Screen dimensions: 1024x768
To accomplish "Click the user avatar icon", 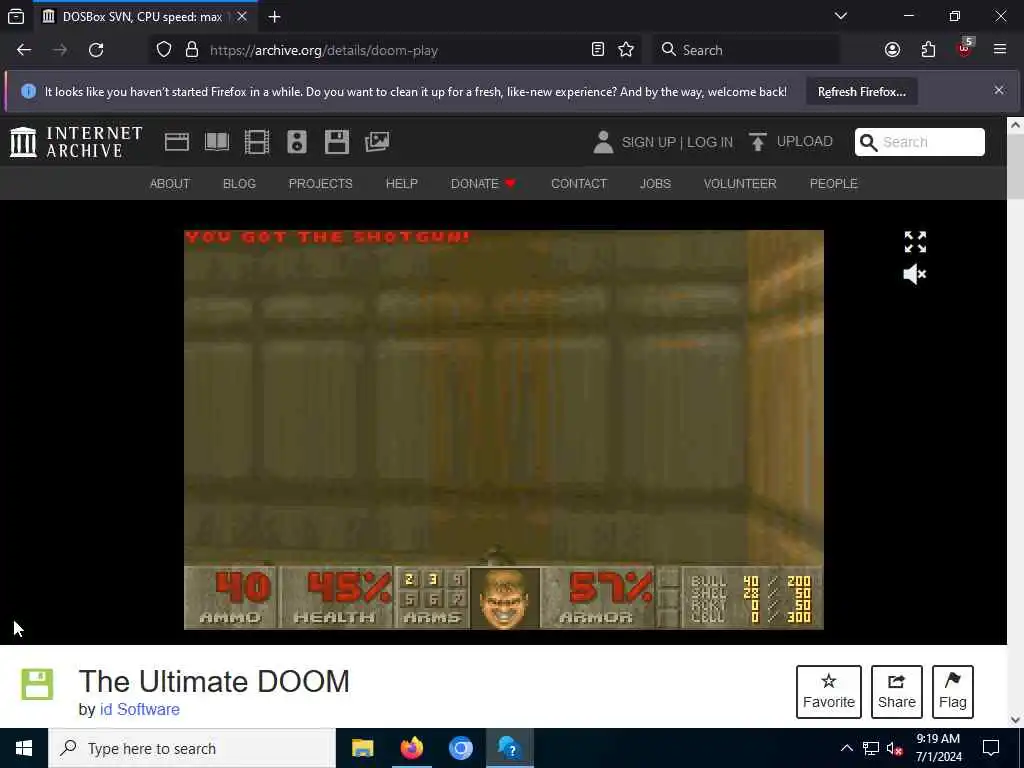I will click(x=603, y=142).
